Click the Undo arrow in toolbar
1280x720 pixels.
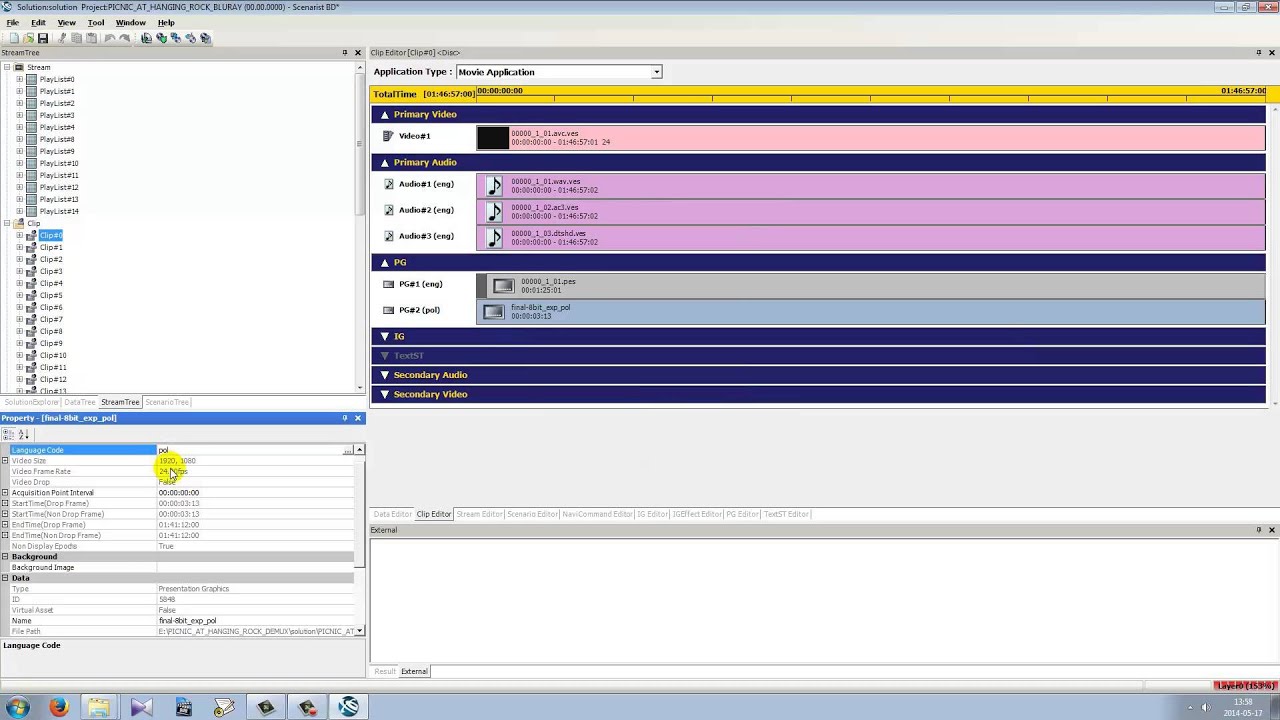click(110, 38)
